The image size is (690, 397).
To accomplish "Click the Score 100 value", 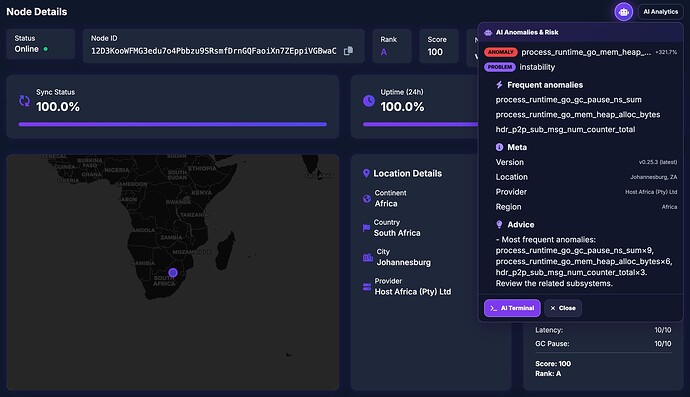I will click(435, 52).
